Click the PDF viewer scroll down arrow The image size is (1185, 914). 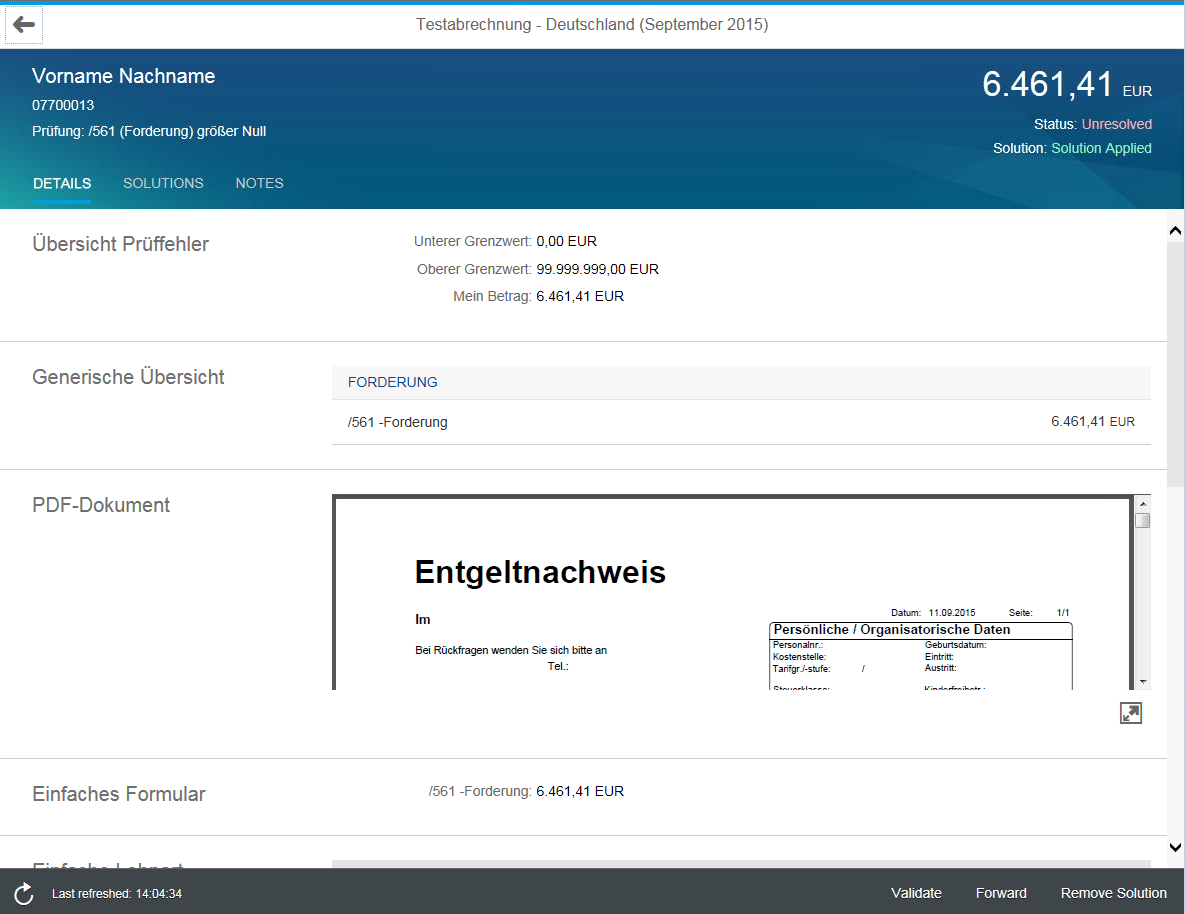tap(1143, 682)
